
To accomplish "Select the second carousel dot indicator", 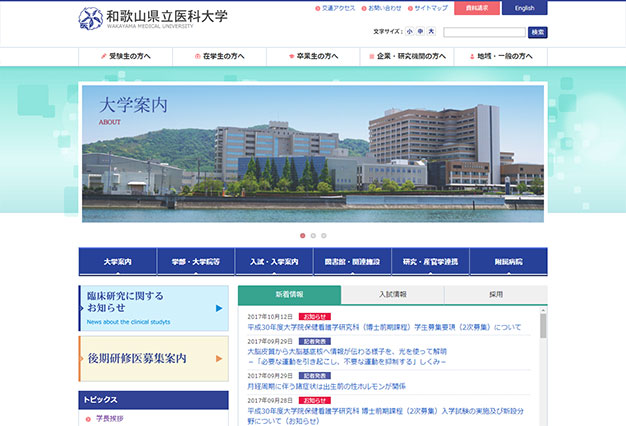I will (312, 236).
